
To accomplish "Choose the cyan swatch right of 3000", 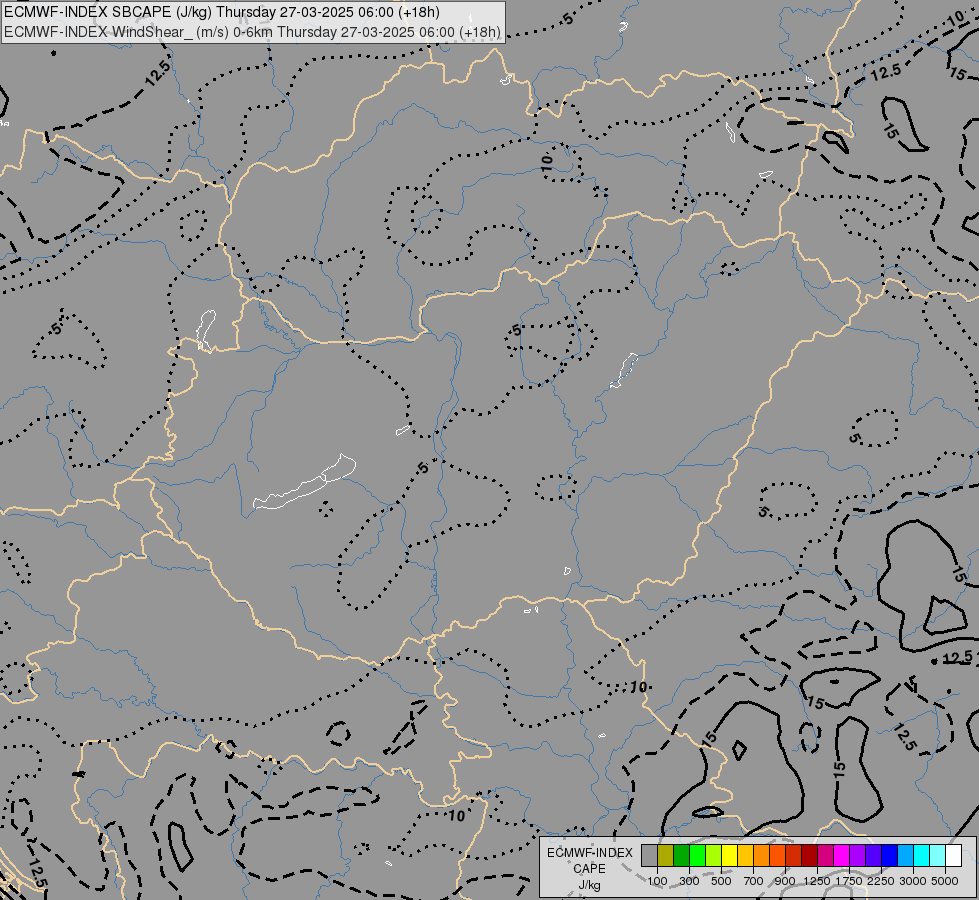I will coord(922,856).
